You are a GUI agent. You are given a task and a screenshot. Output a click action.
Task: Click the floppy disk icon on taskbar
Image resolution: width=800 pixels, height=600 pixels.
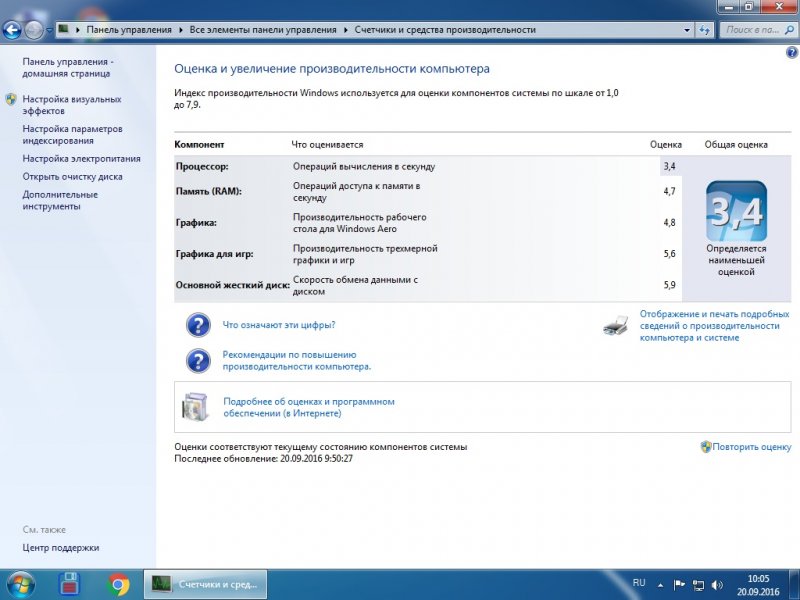(x=70, y=583)
